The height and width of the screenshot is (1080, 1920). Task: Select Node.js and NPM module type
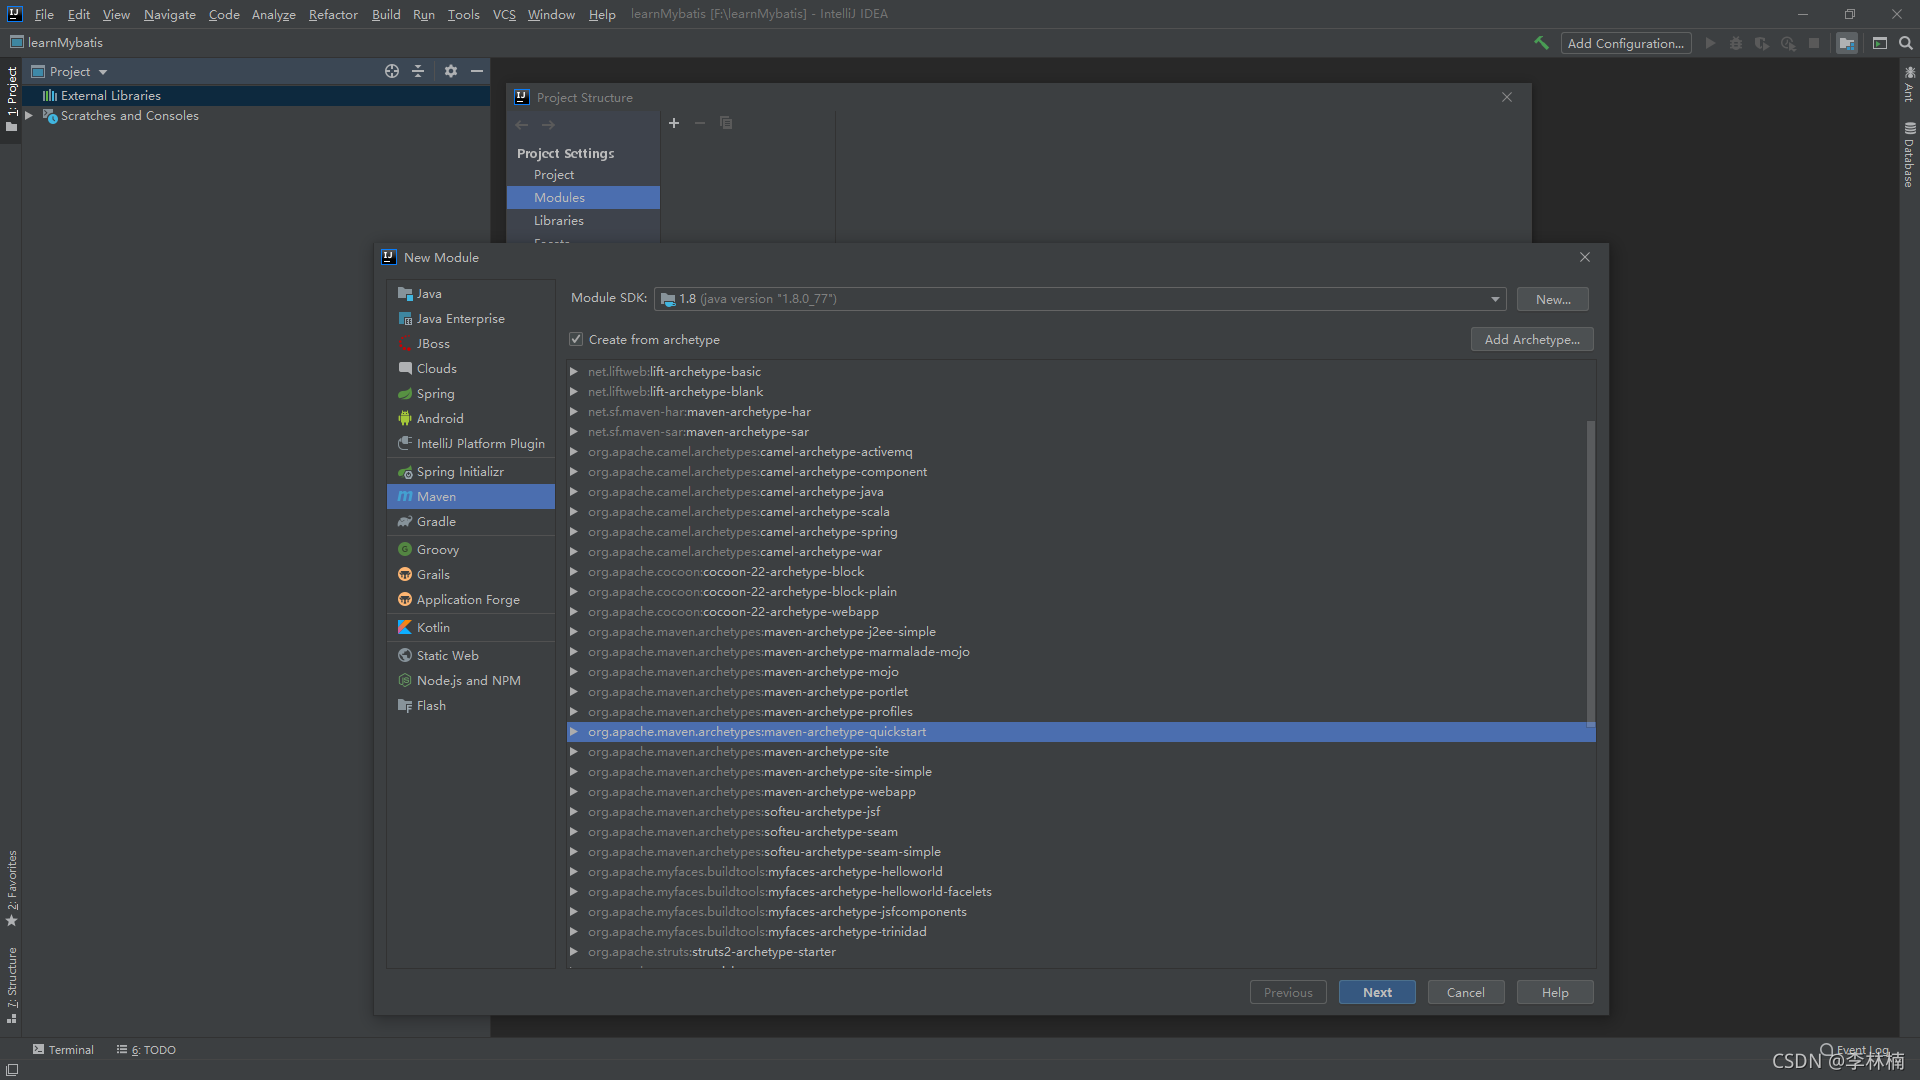pos(471,680)
